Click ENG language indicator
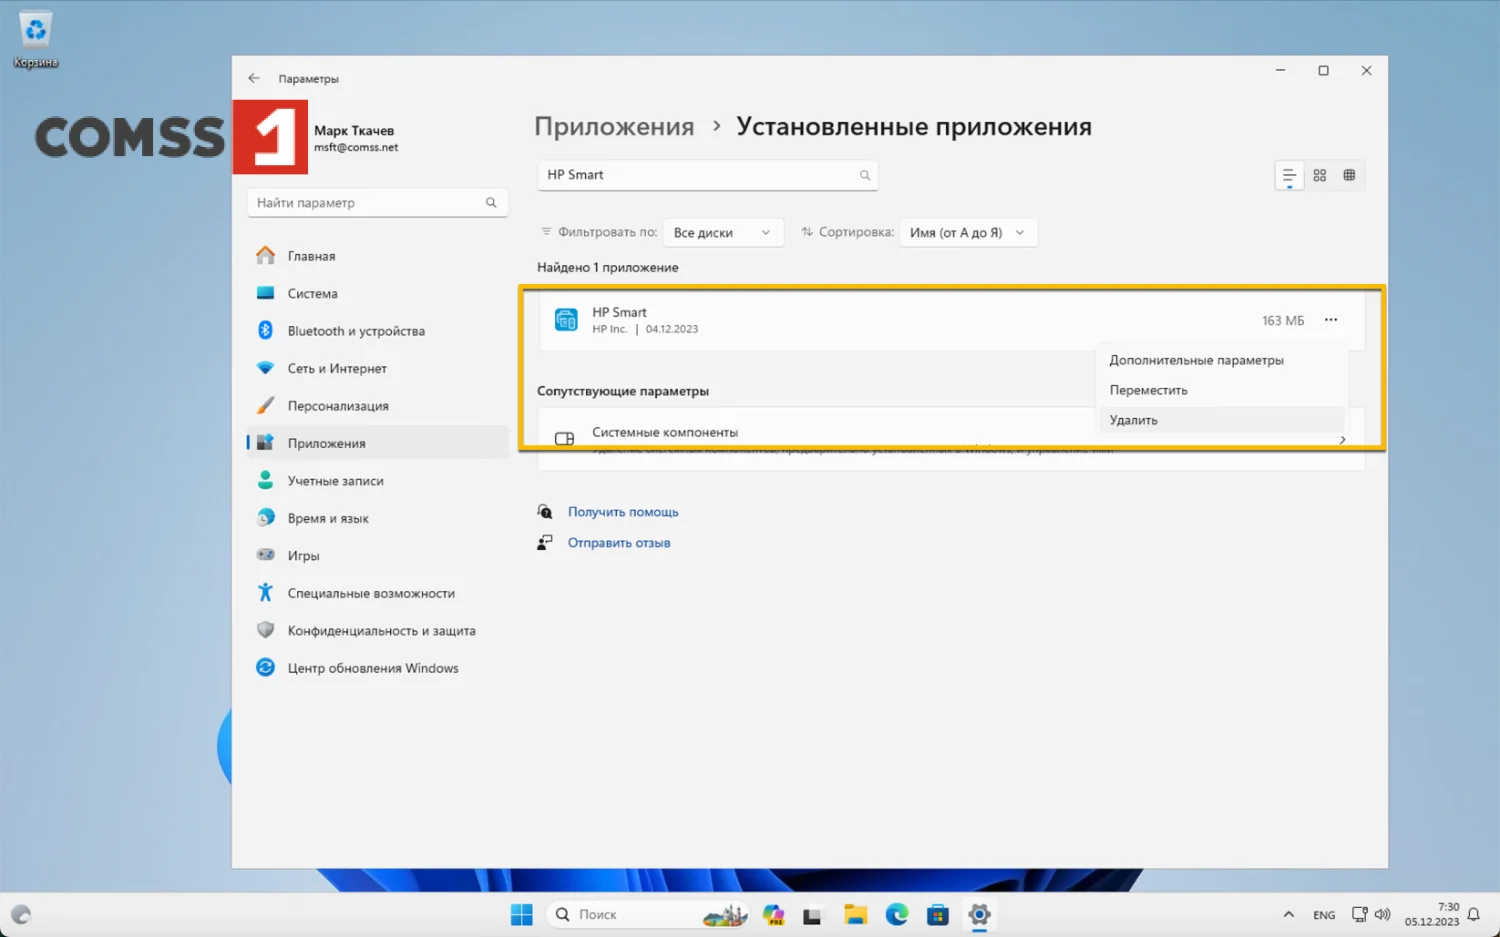The height and width of the screenshot is (937, 1500). click(x=1324, y=915)
